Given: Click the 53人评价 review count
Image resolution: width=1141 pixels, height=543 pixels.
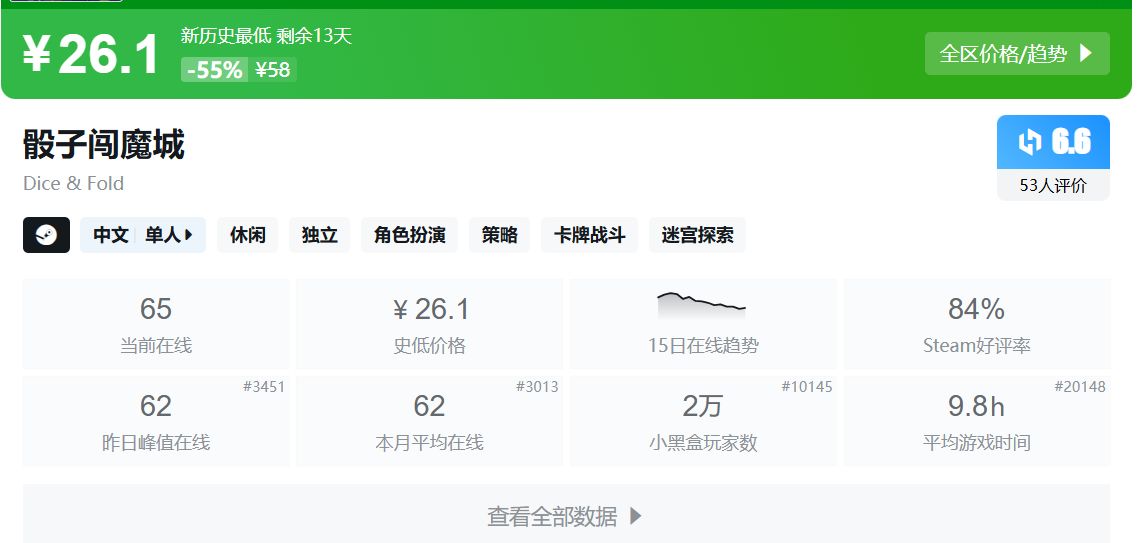Looking at the screenshot, I should (x=1053, y=185).
